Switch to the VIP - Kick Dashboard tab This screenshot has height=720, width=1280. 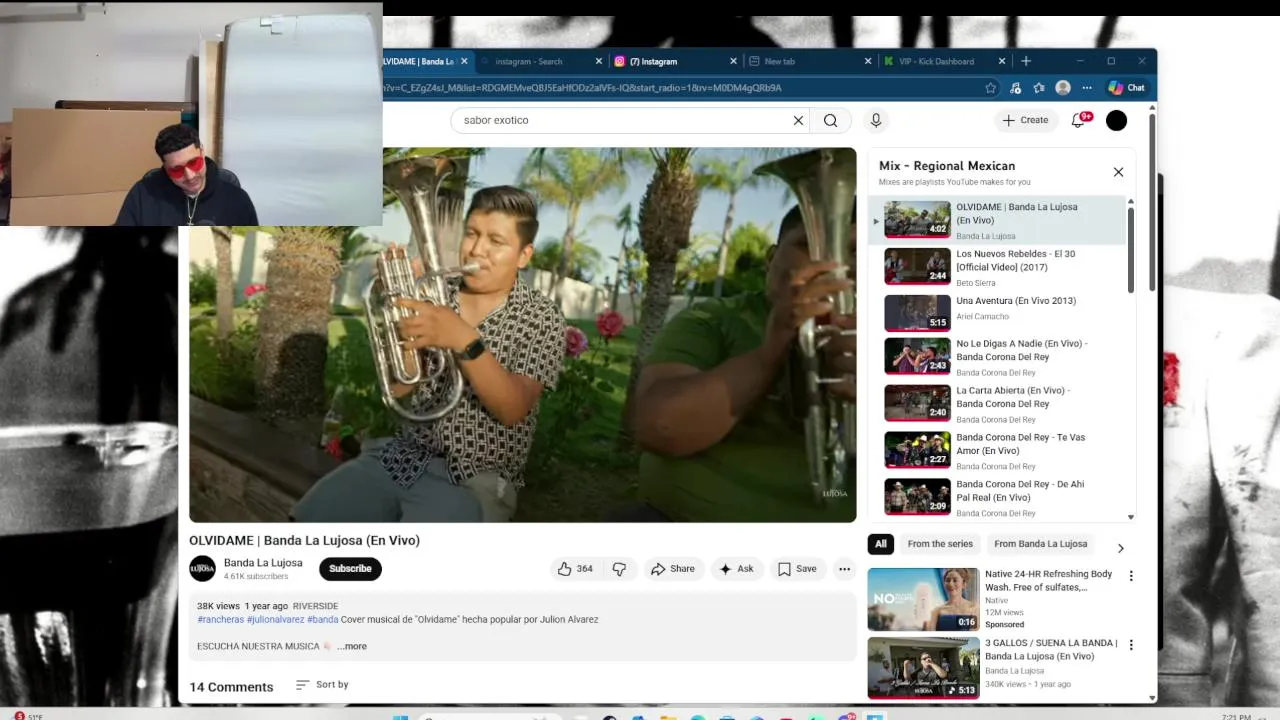click(942, 61)
